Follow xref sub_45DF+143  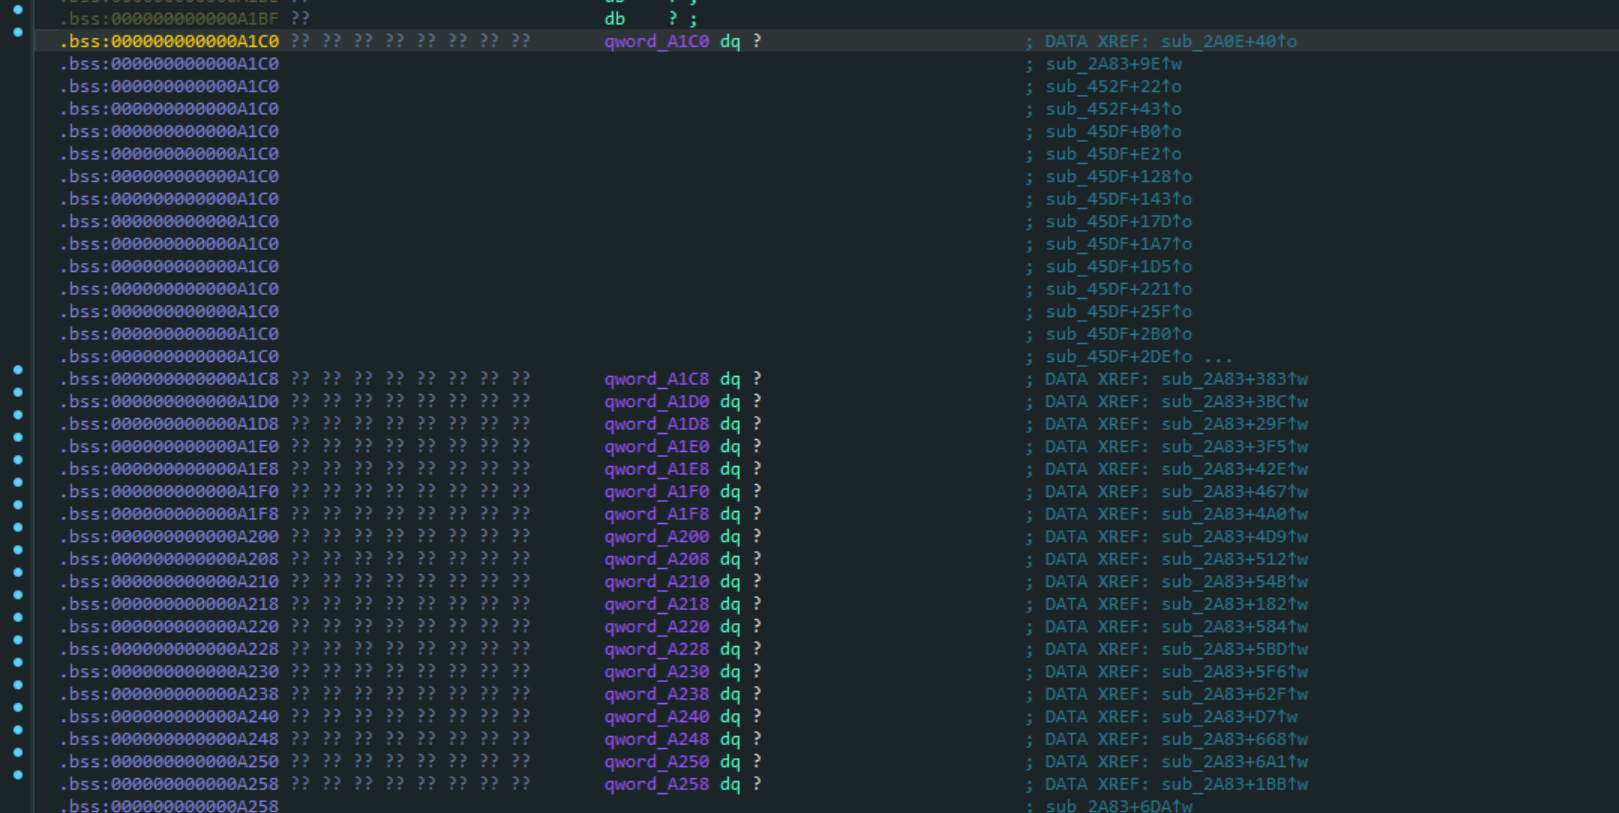1119,199
